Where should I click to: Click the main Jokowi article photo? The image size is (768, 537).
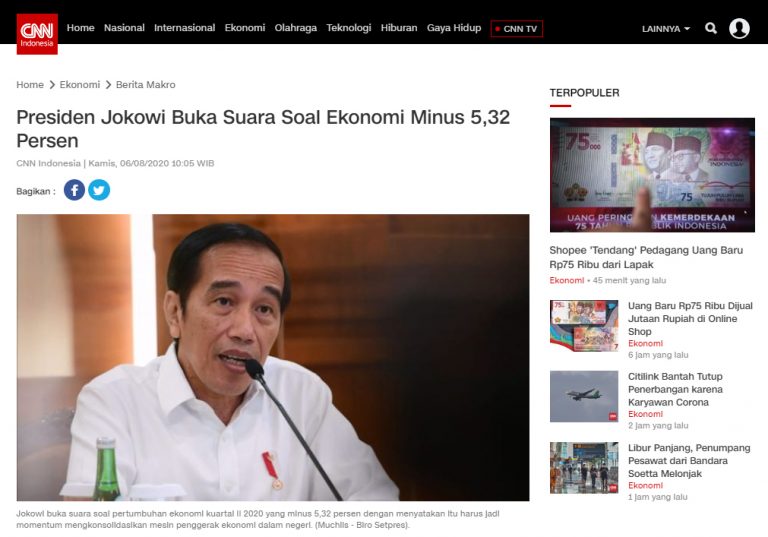click(x=273, y=357)
